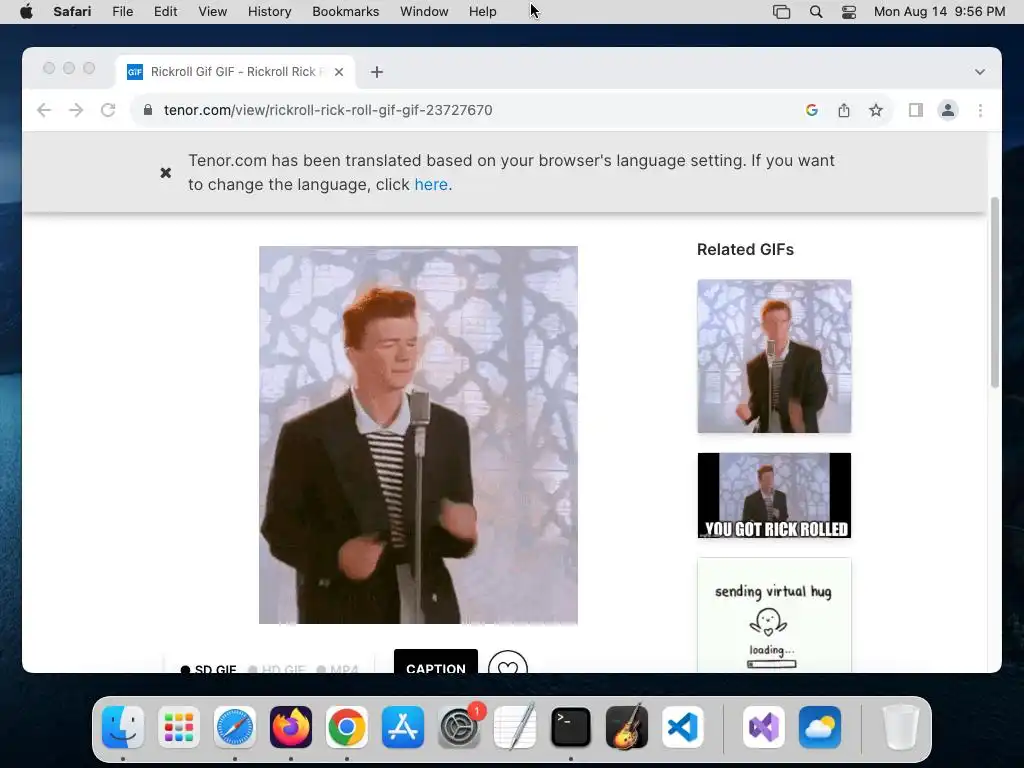1024x768 pixels.
Task: Open Control Center in menu bar
Action: click(848, 12)
